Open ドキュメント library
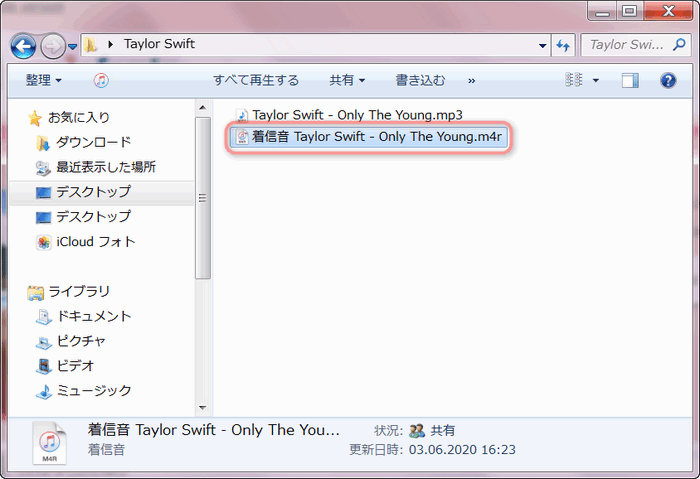This screenshot has width=700, height=479. 94,316
